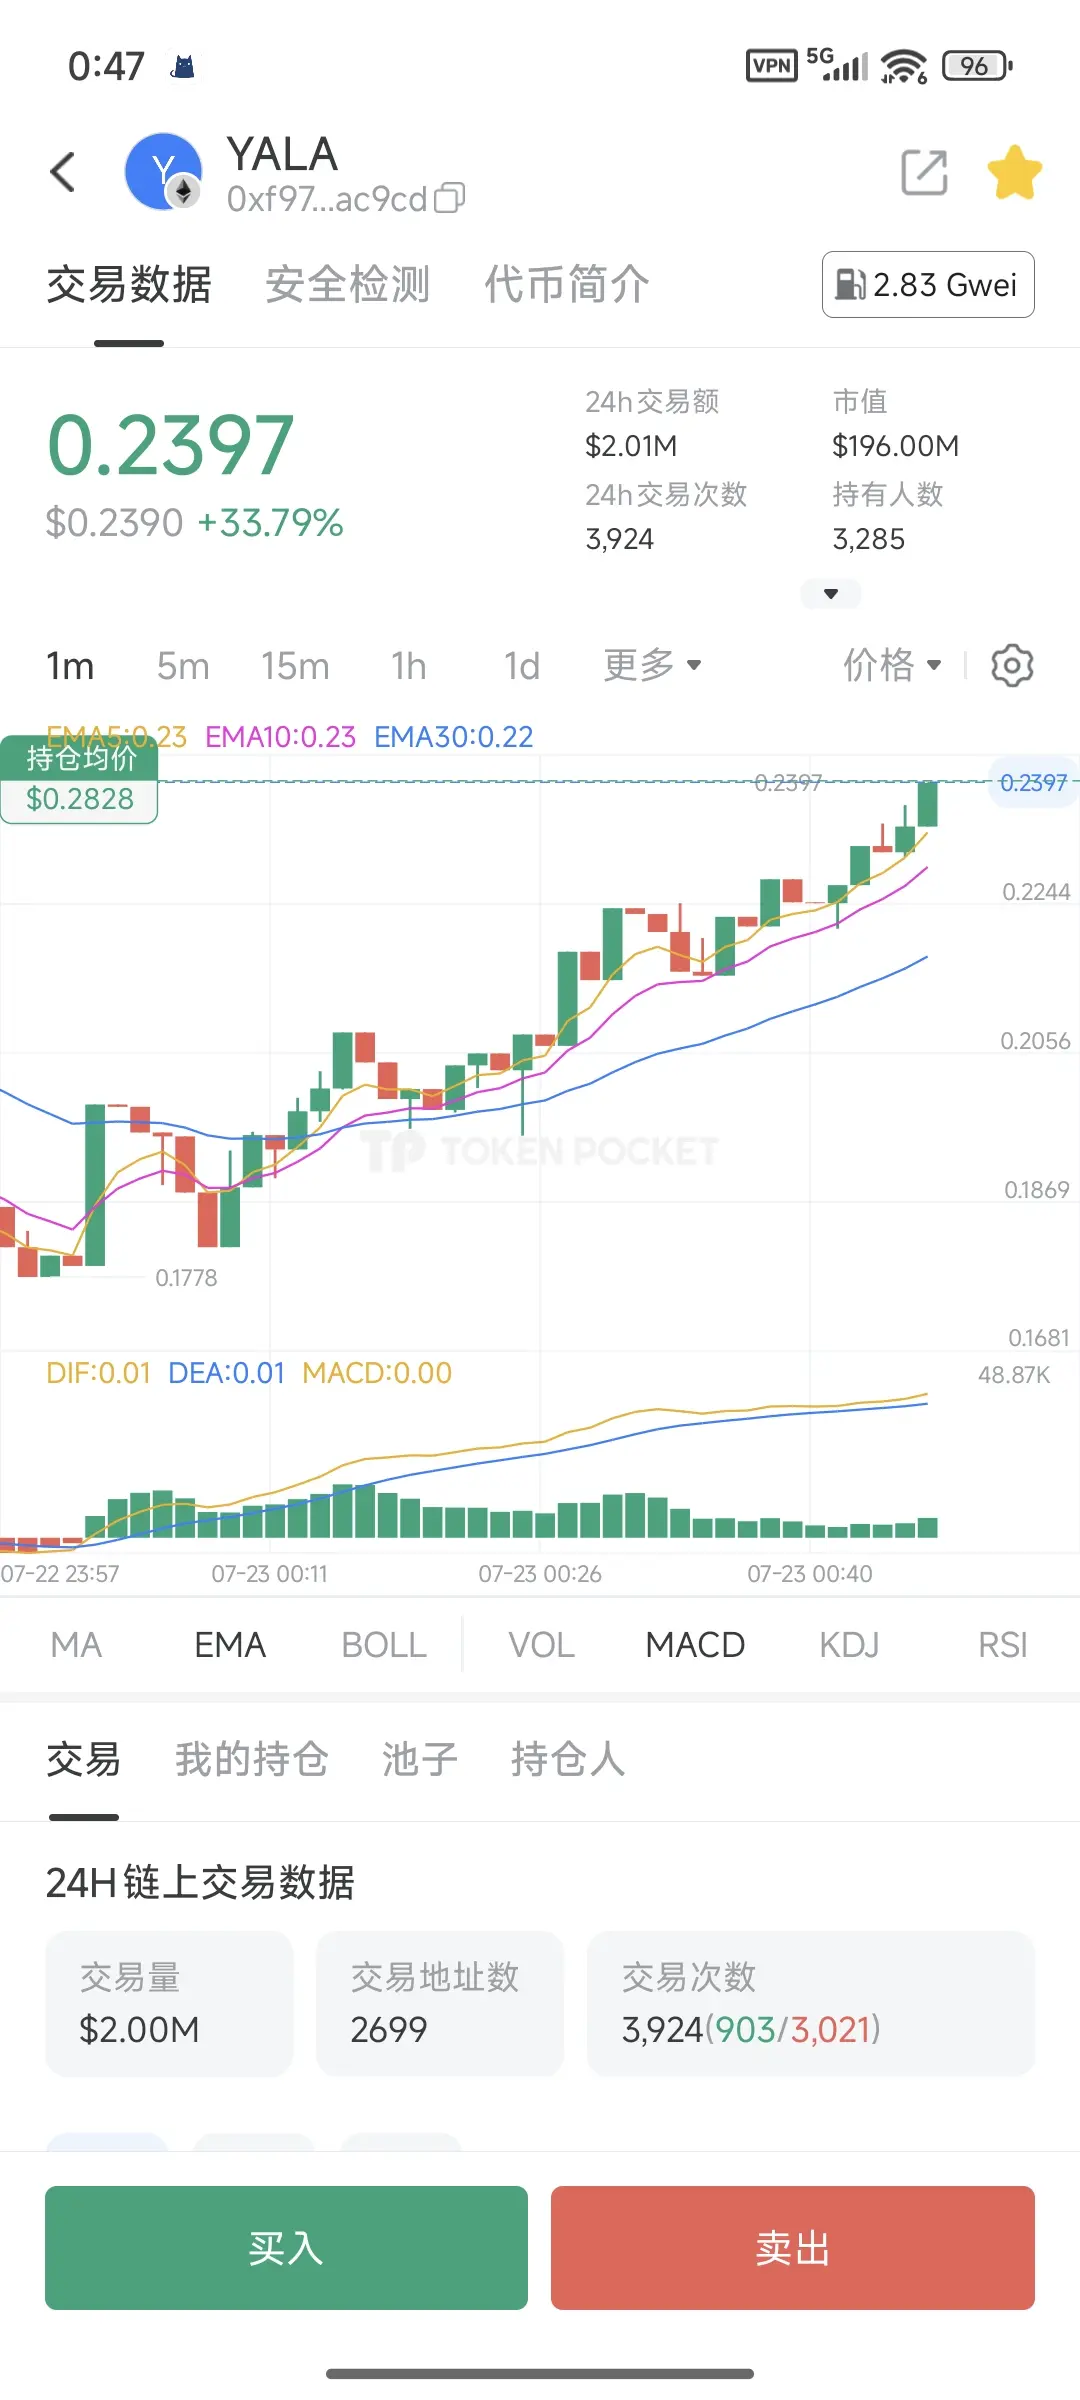Viewport: 1080px width, 2400px height.
Task: Tap the 持有人数 3,285 value
Action: point(869,540)
